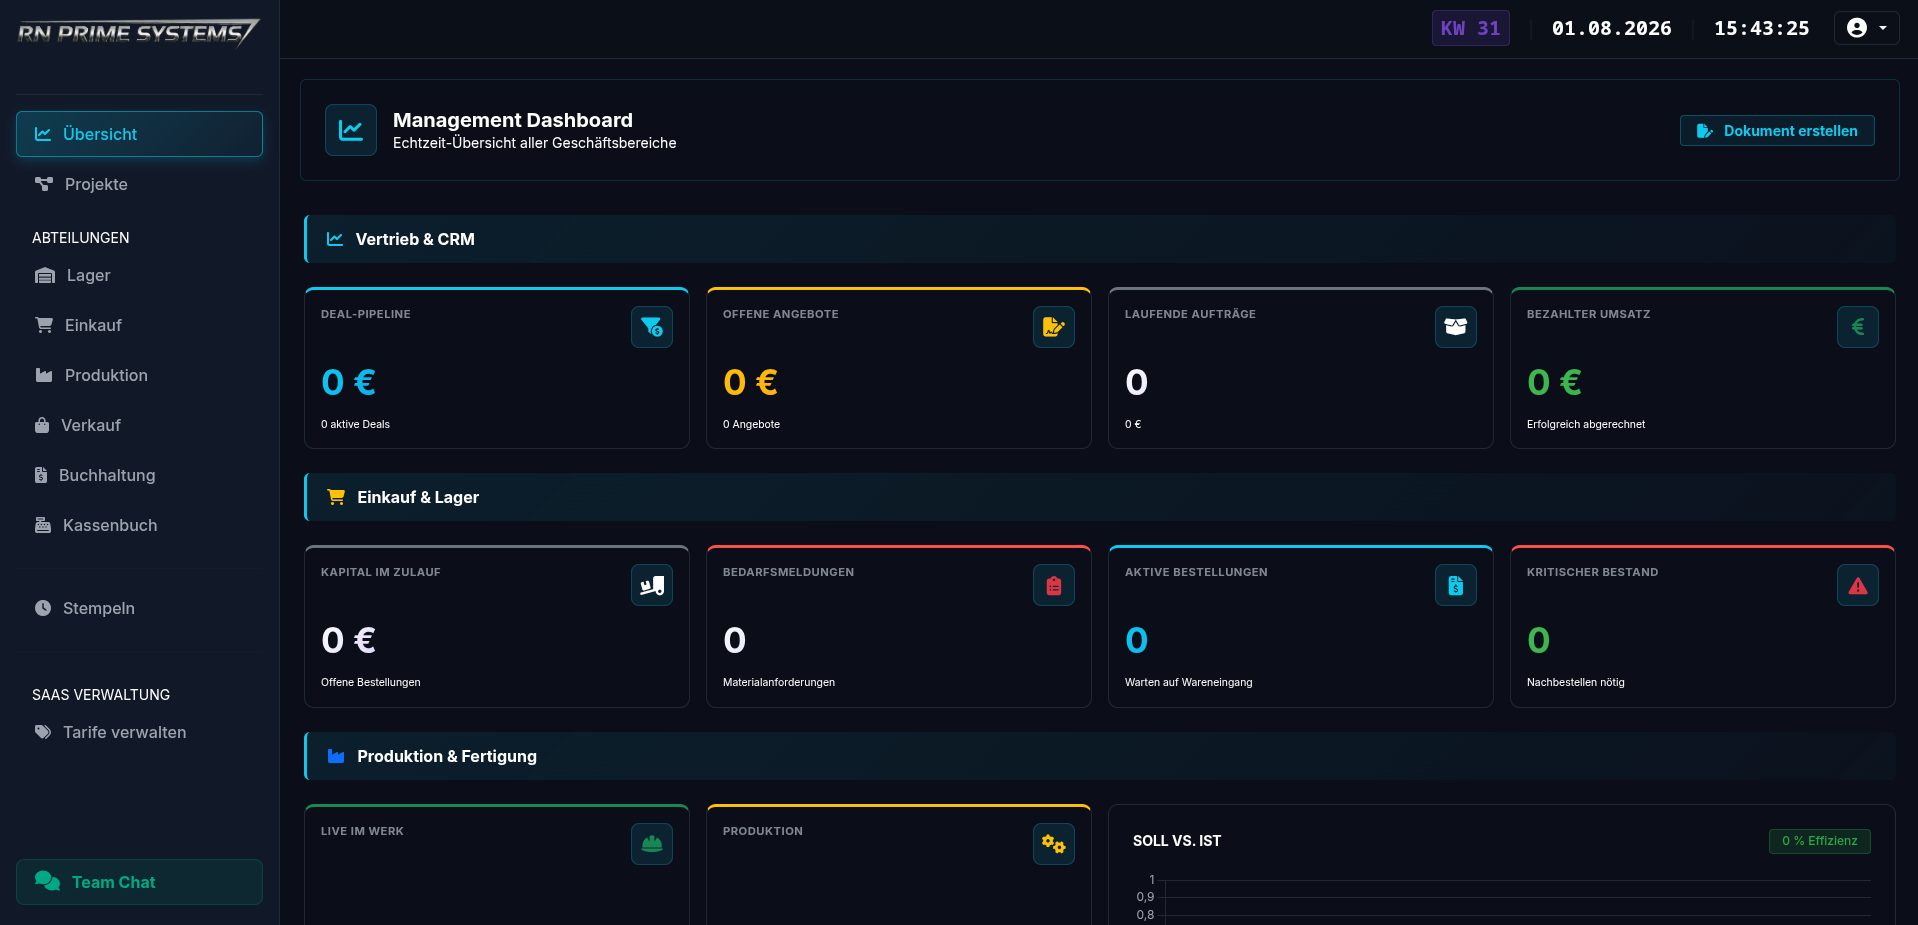Click the Offene Angebote signature icon
This screenshot has height=925, width=1918.
[1054, 327]
